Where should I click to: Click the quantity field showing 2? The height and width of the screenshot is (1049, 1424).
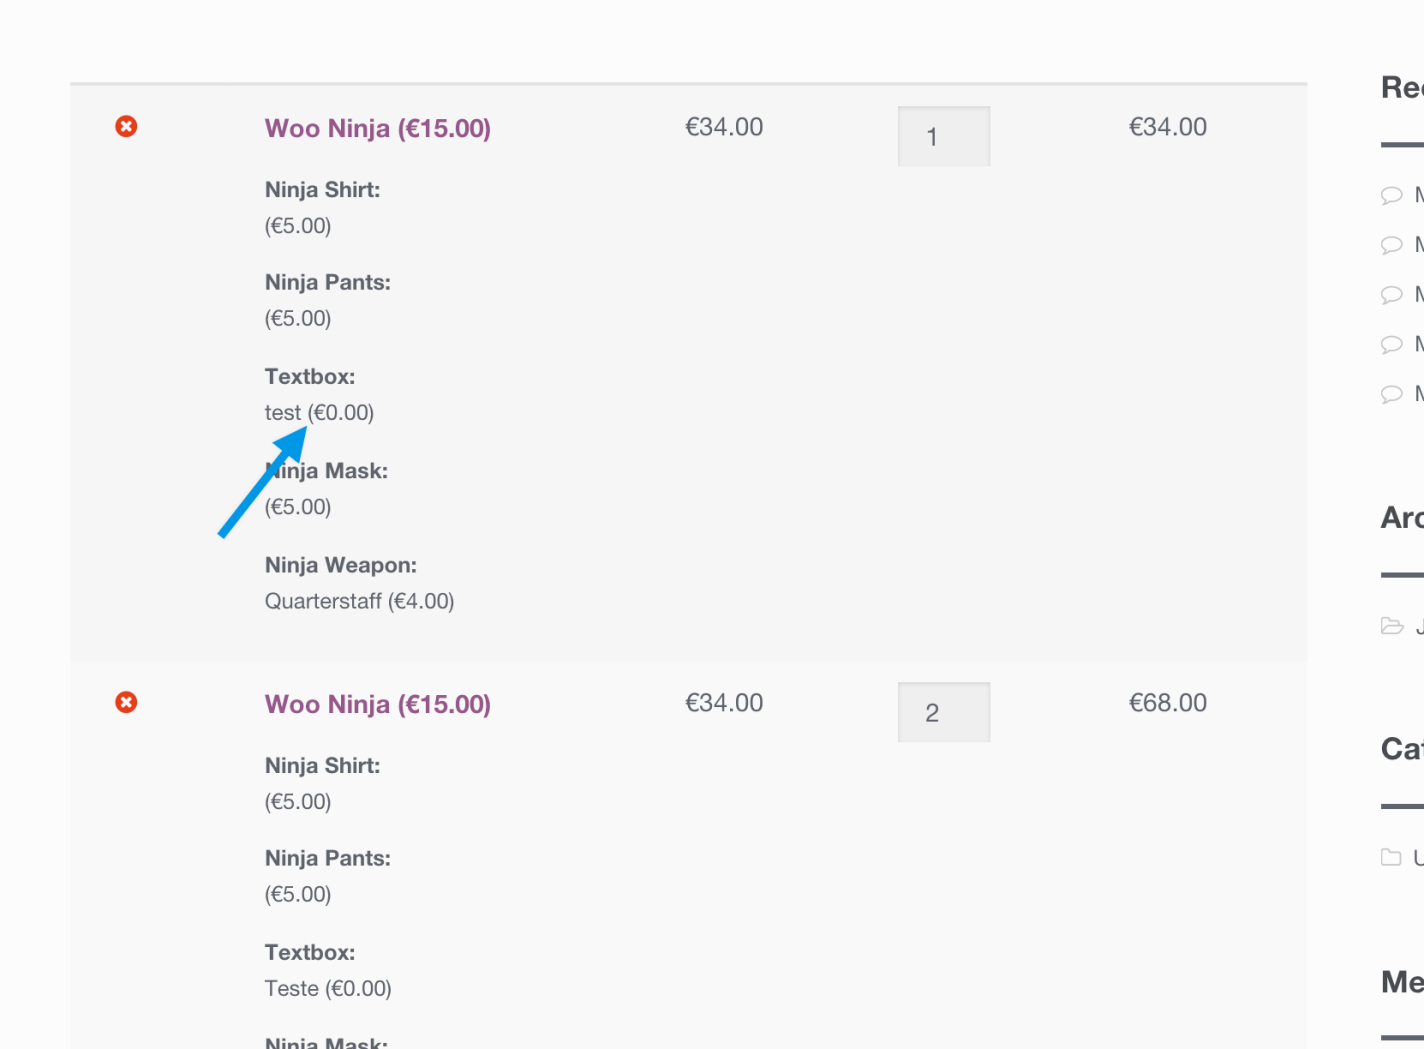[943, 711]
